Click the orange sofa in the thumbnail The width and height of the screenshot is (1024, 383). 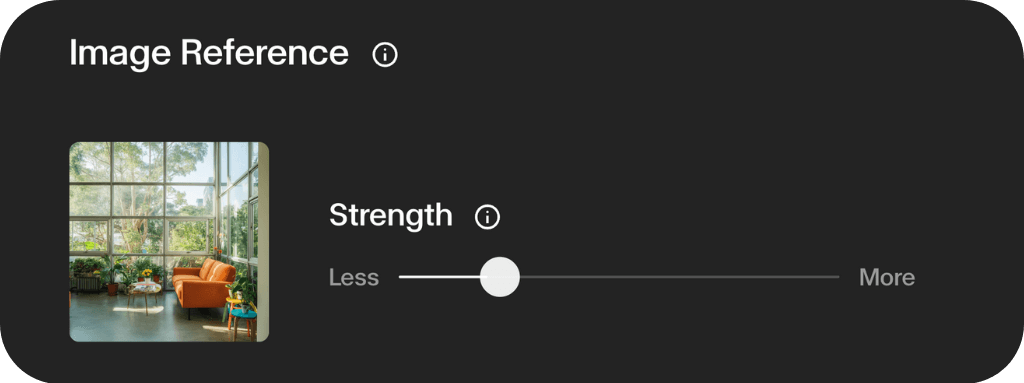click(x=202, y=285)
